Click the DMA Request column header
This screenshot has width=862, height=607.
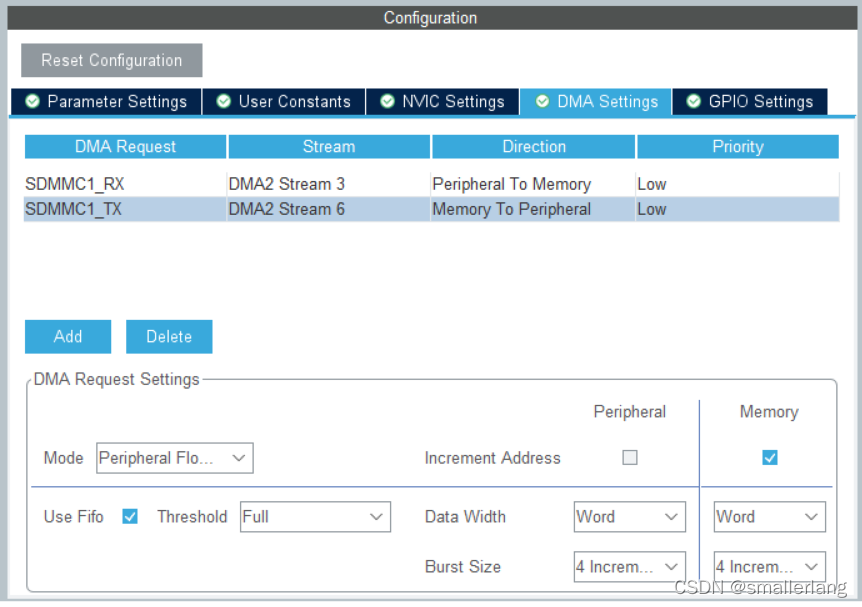pos(125,147)
